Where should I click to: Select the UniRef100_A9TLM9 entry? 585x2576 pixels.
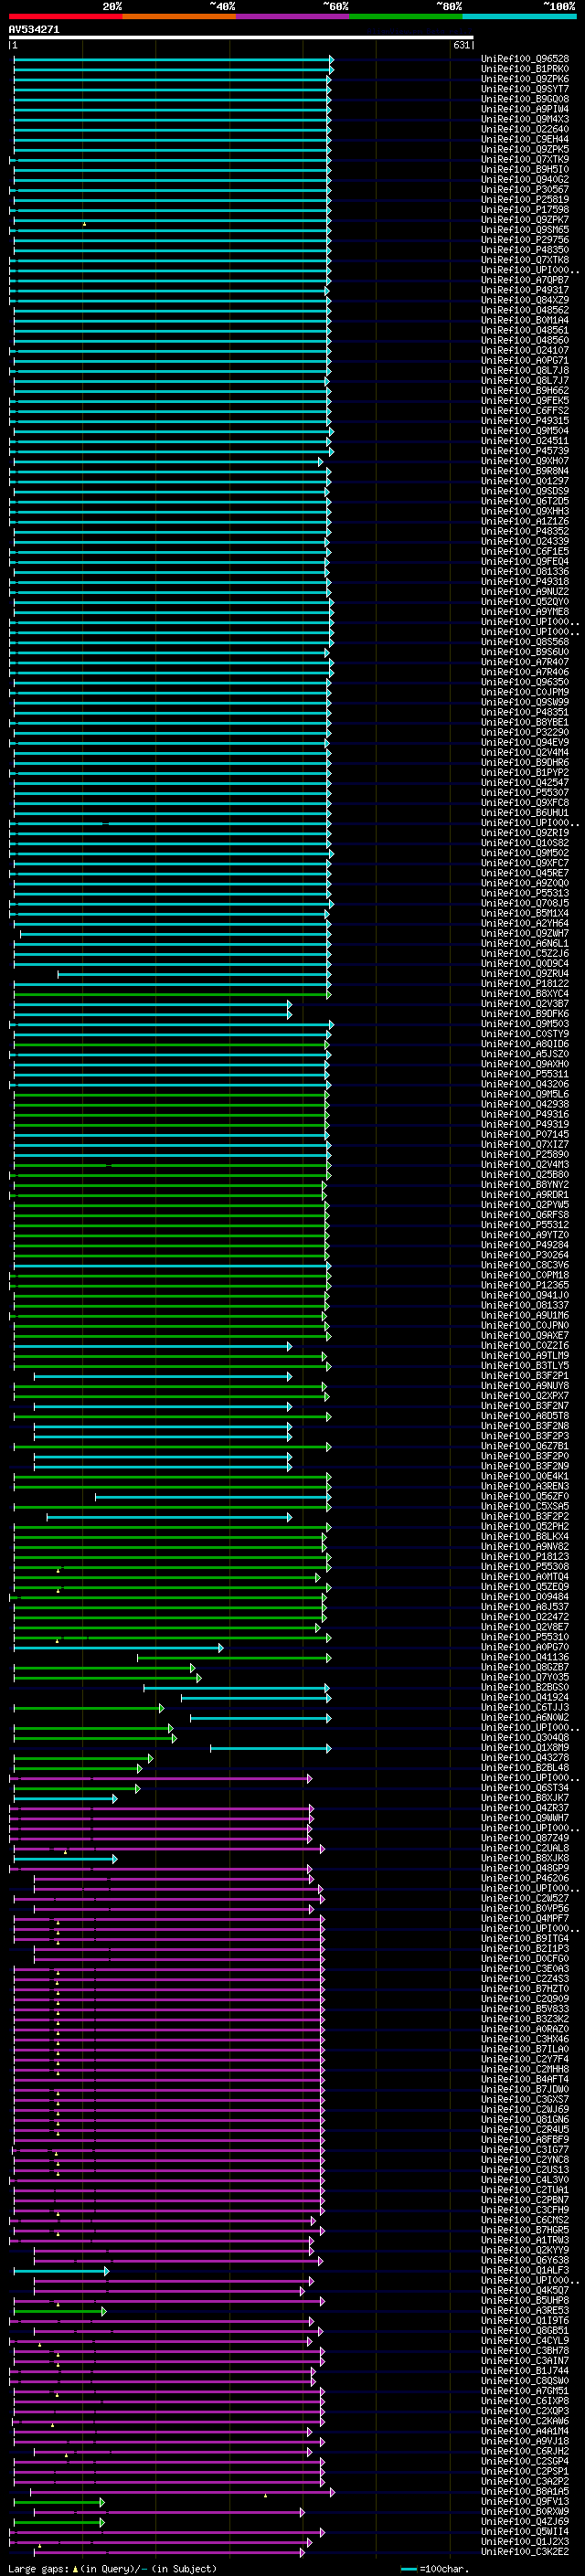tap(525, 1356)
